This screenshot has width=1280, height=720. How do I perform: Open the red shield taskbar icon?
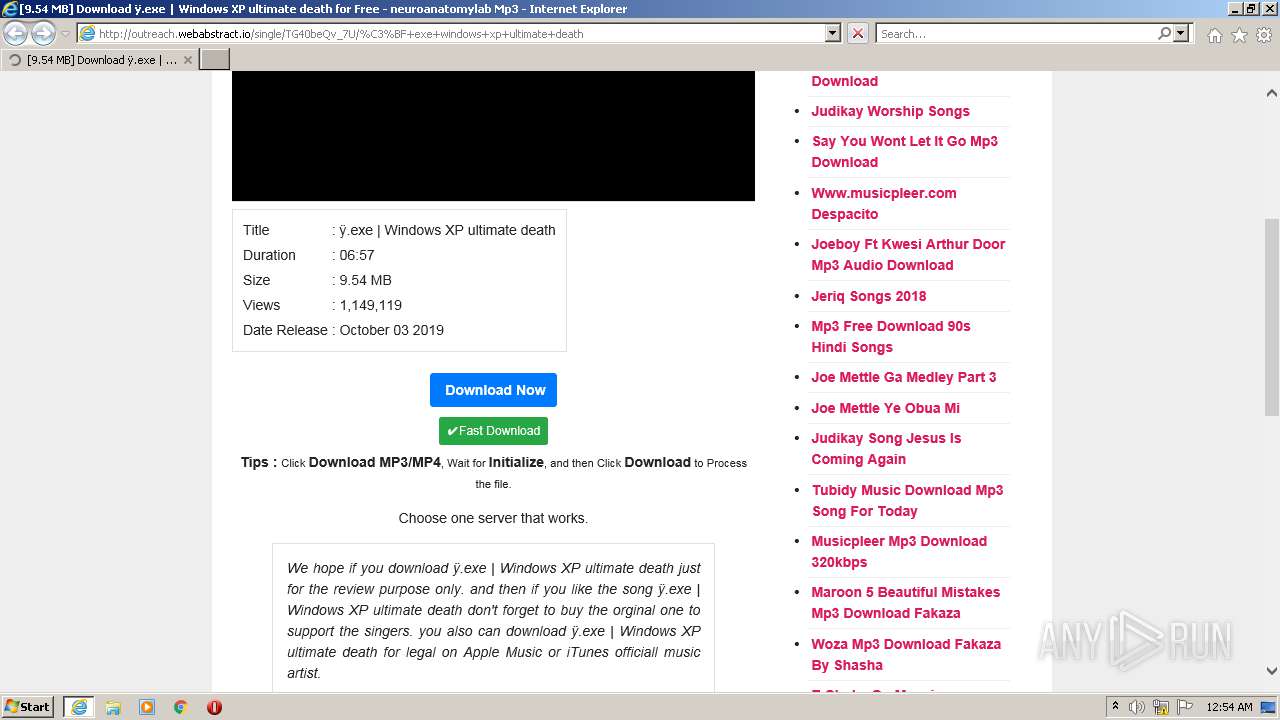point(214,707)
